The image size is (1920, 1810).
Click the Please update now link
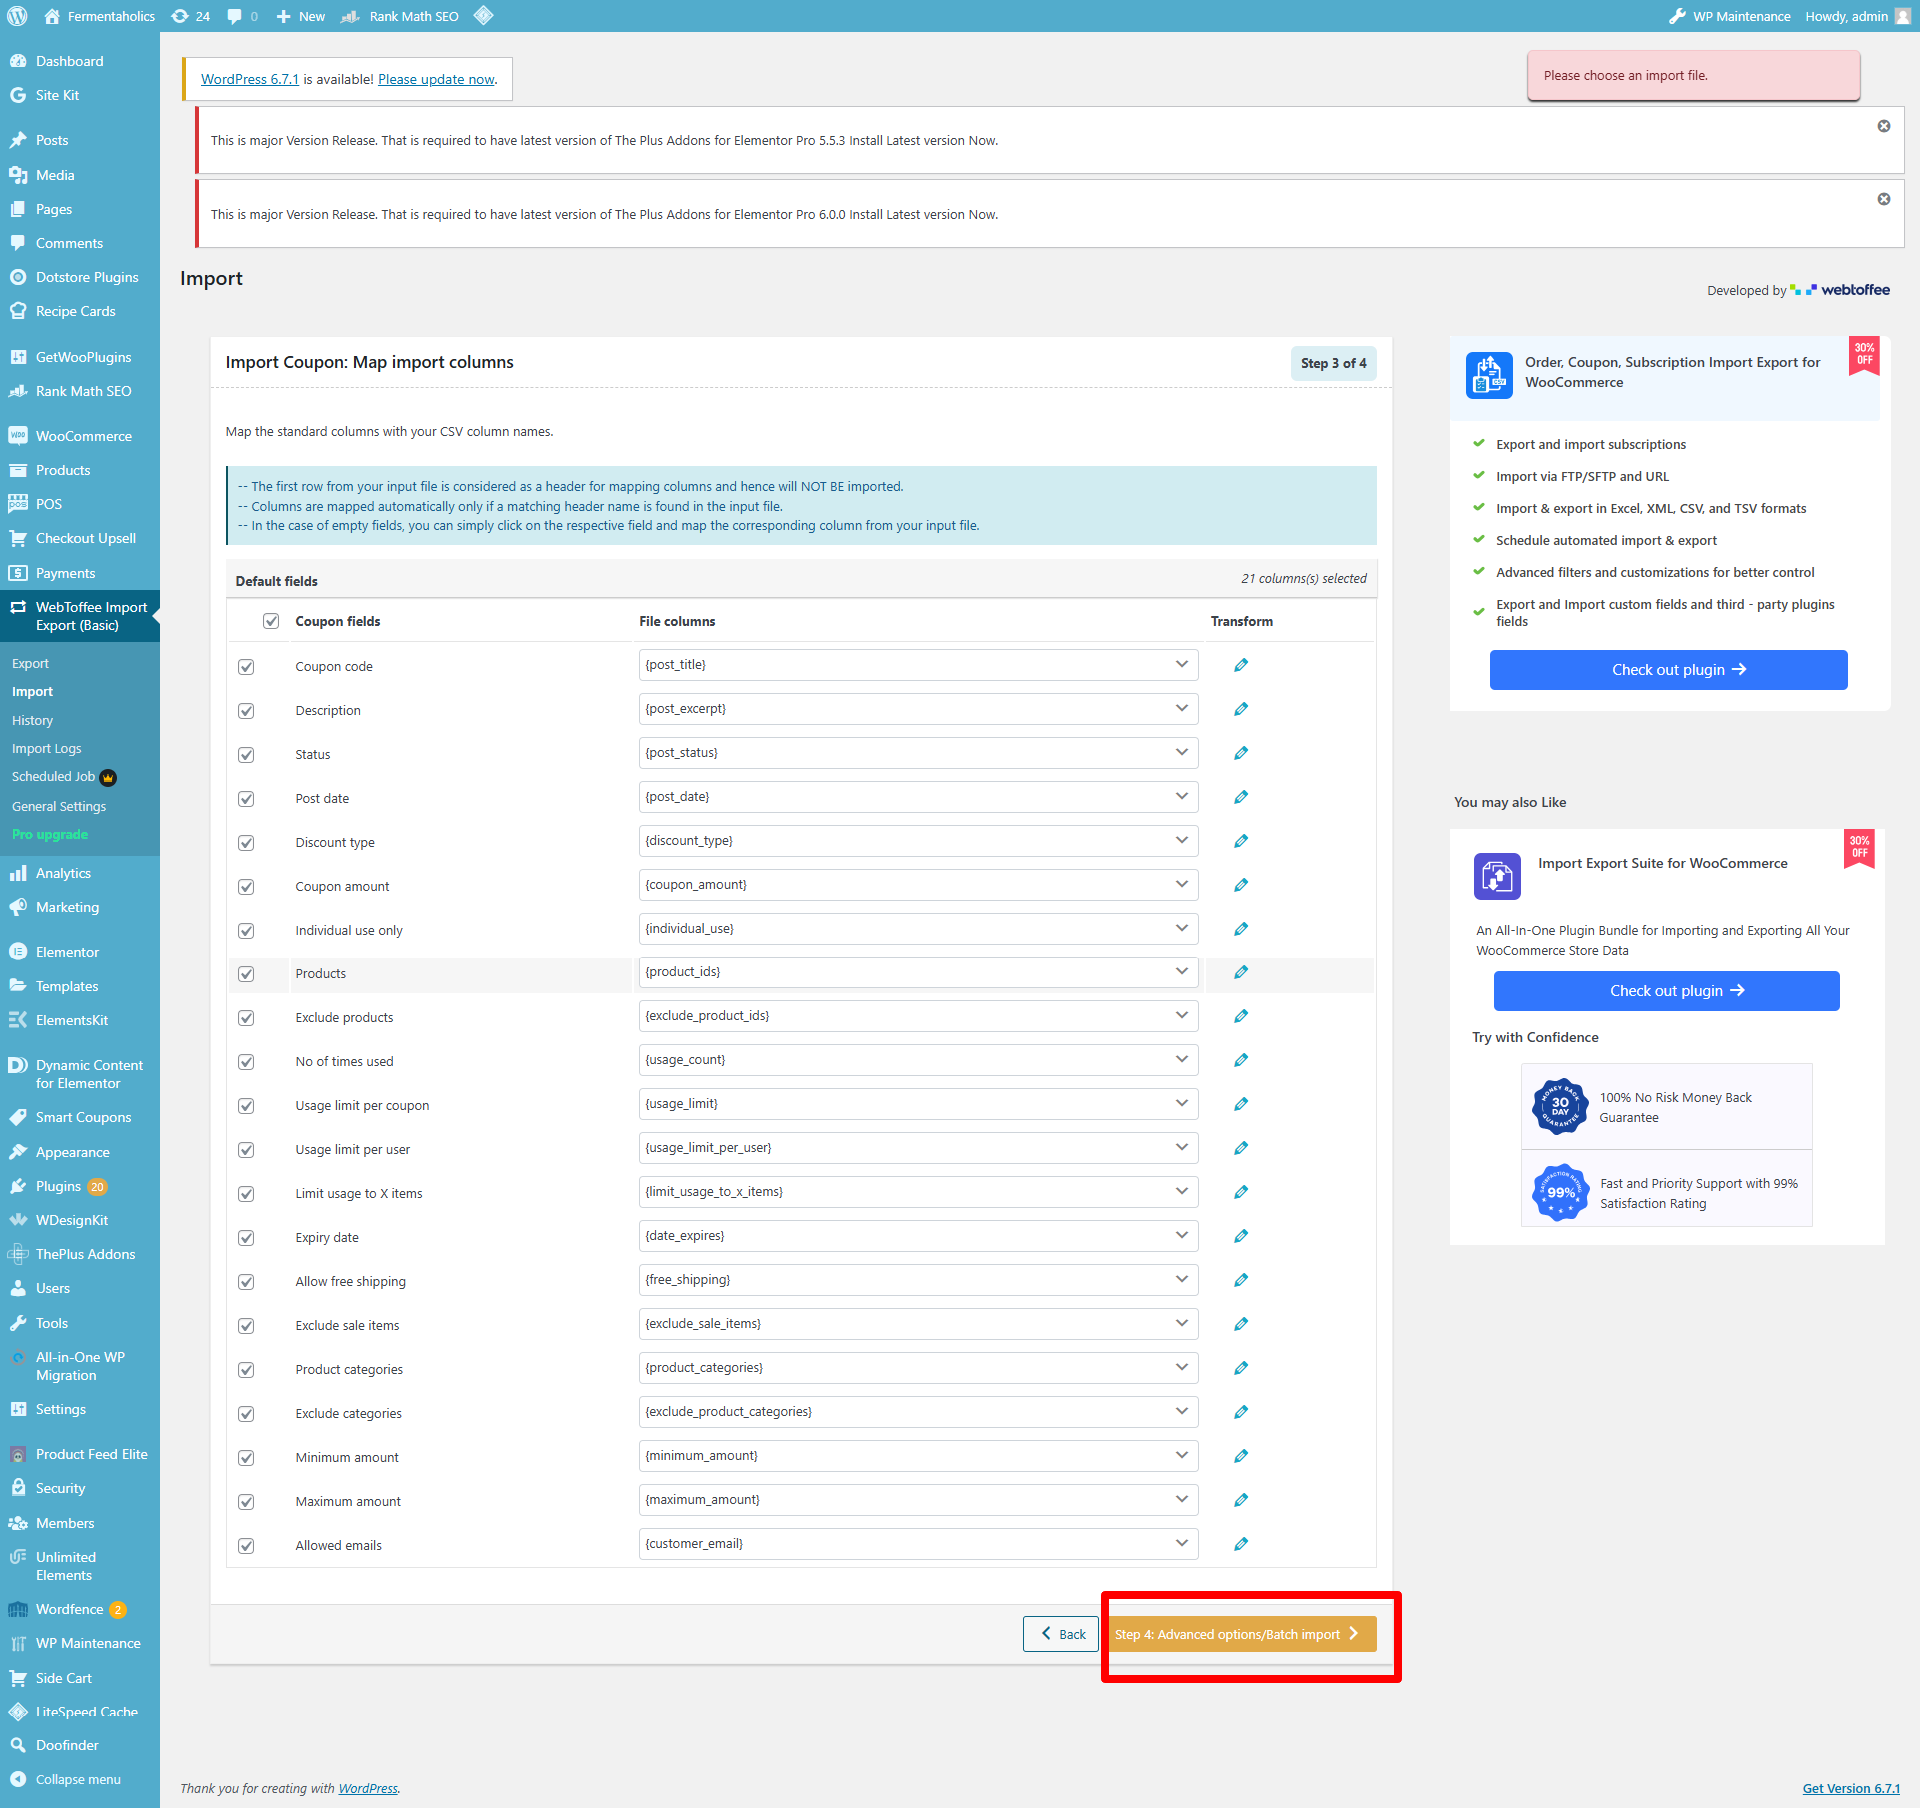436,79
